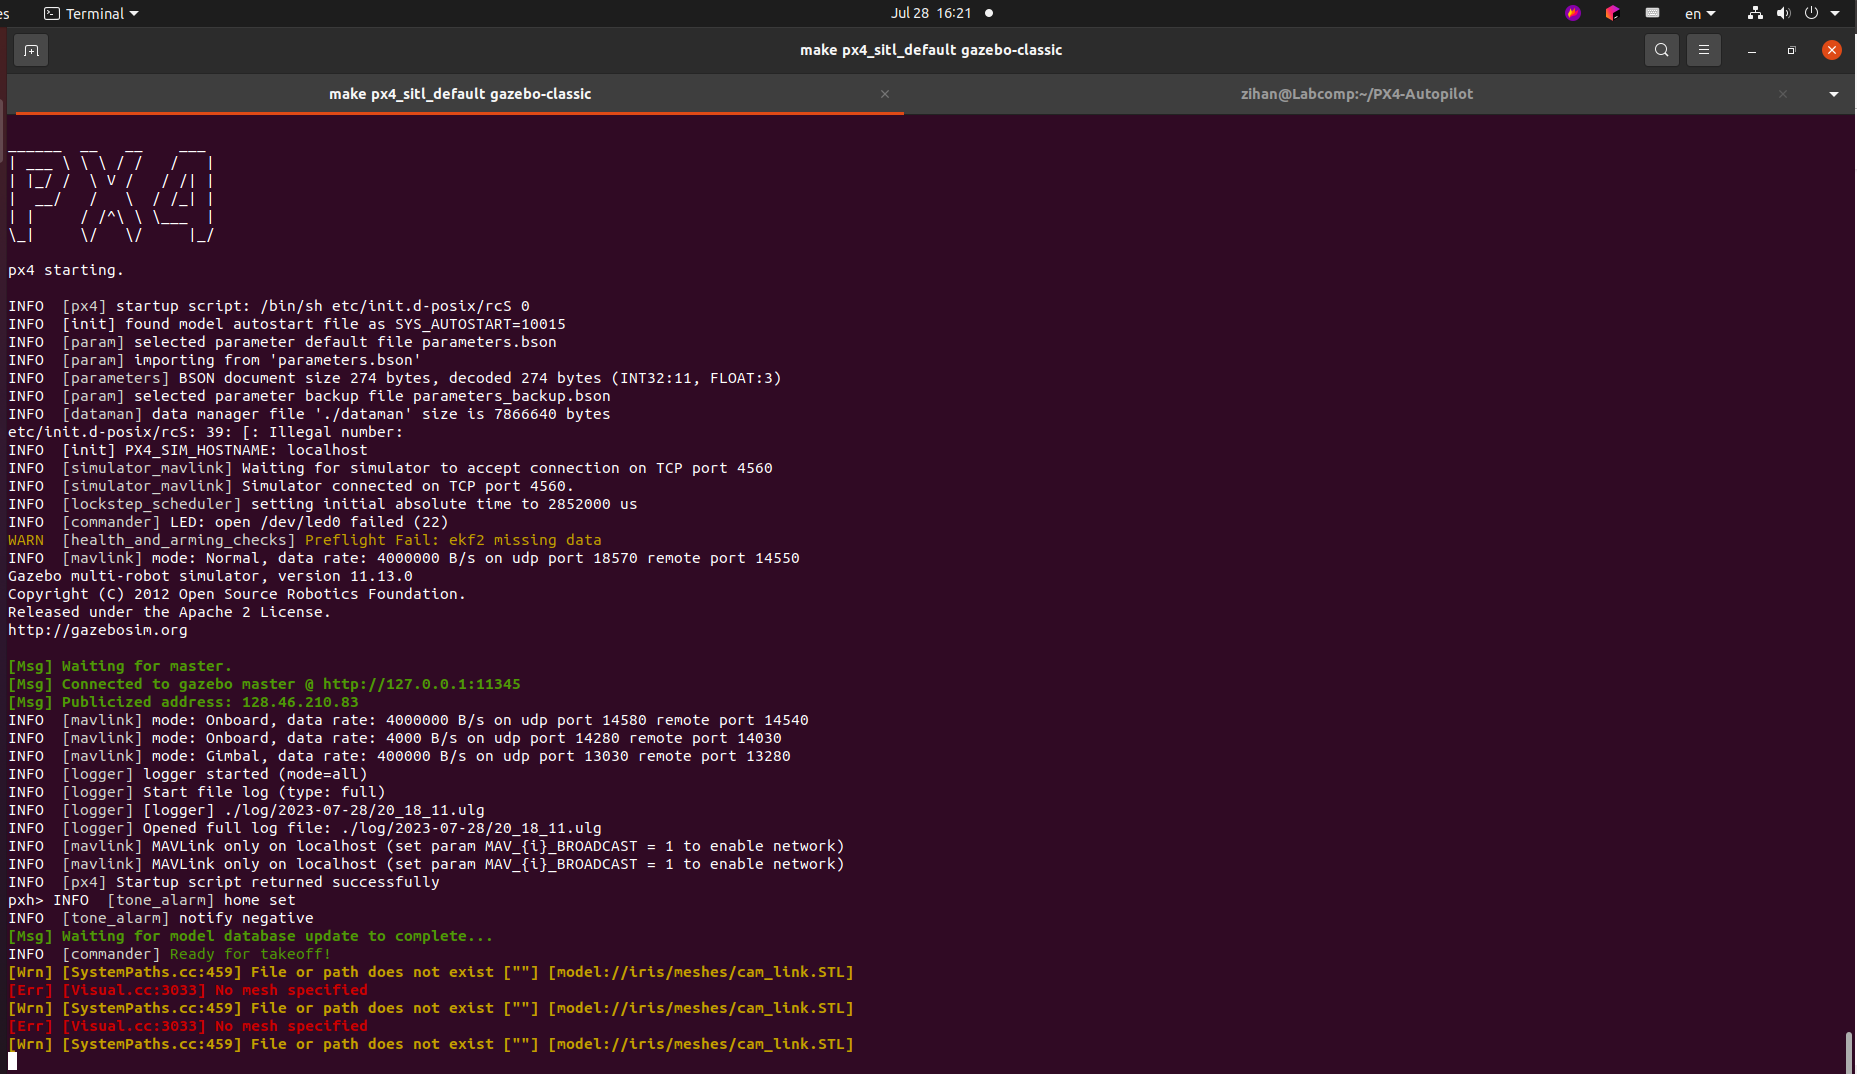Click the 'mode: Gimbal' mavlink line
The height and width of the screenshot is (1074, 1857).
[x=399, y=756]
